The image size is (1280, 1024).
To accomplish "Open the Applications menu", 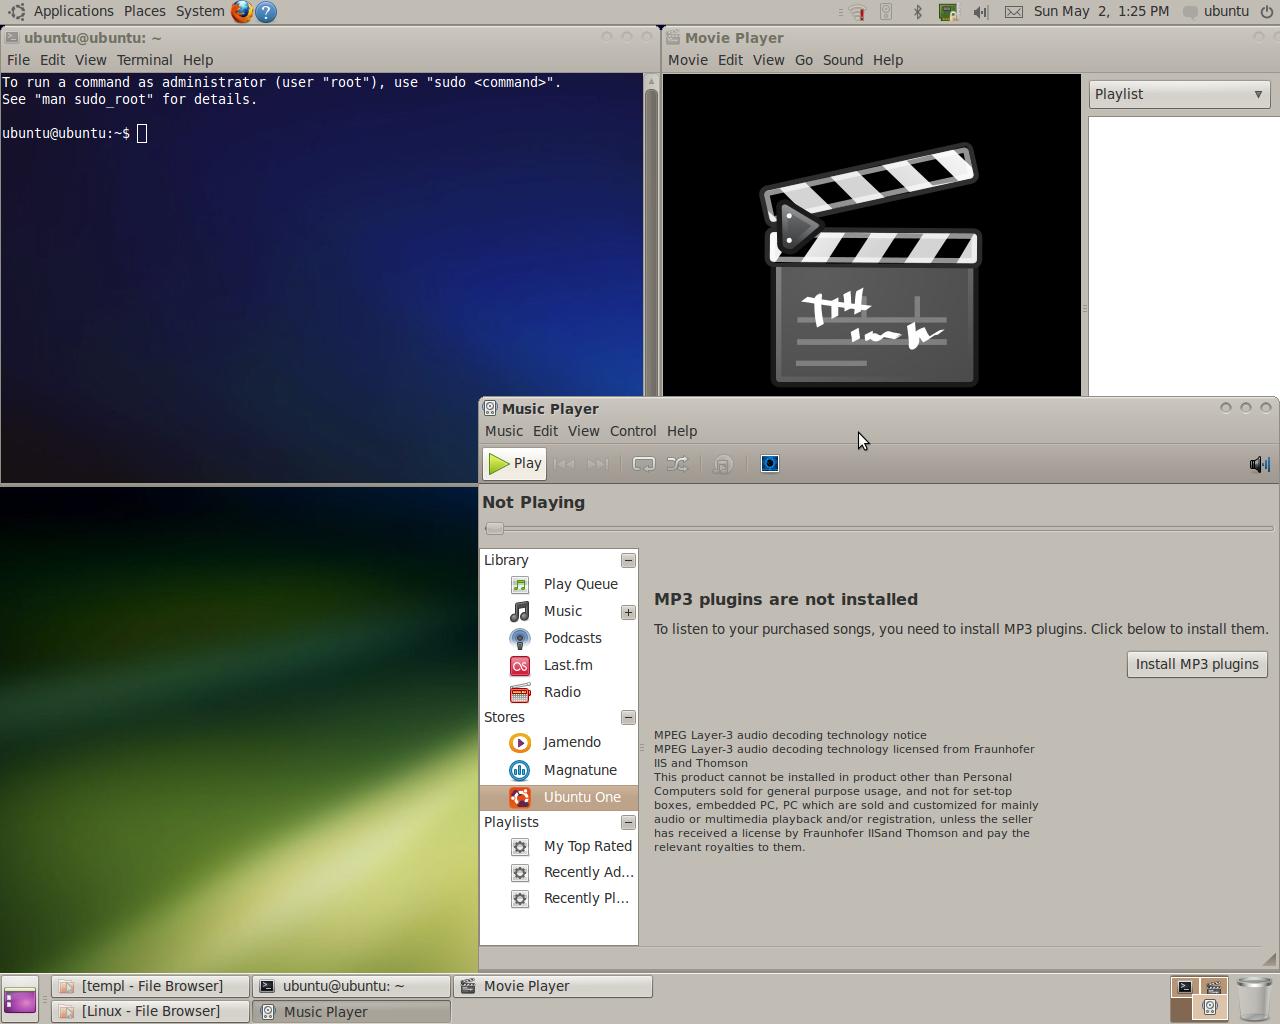I will 62,11.
